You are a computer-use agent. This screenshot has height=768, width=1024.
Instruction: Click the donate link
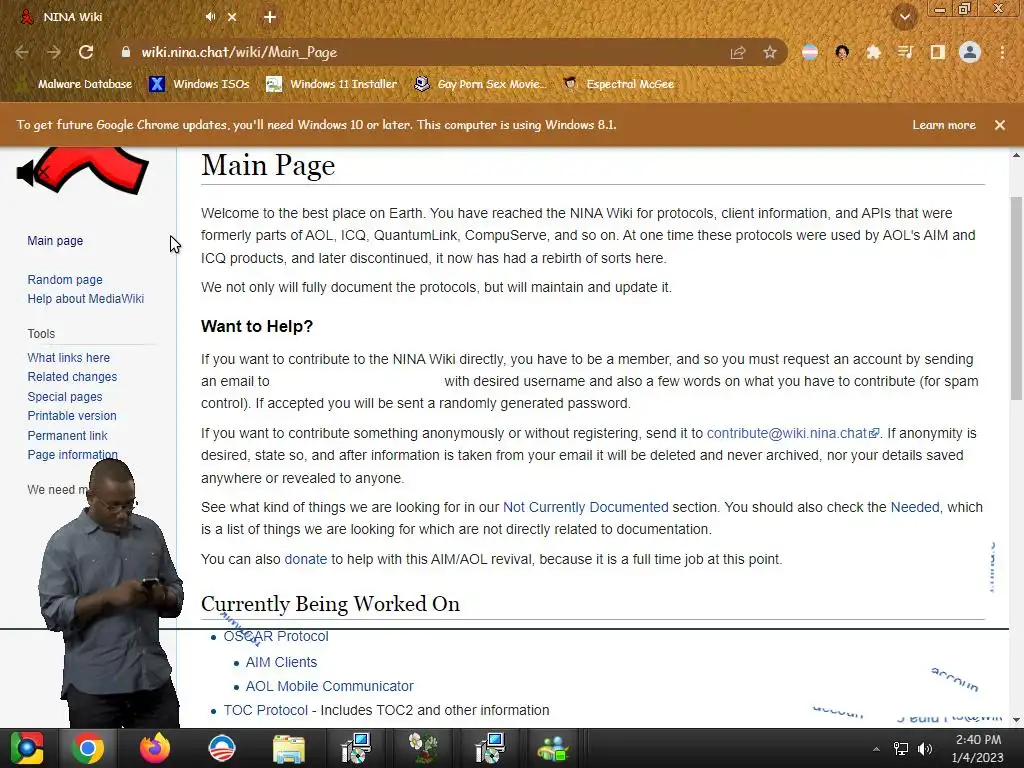[306, 559]
